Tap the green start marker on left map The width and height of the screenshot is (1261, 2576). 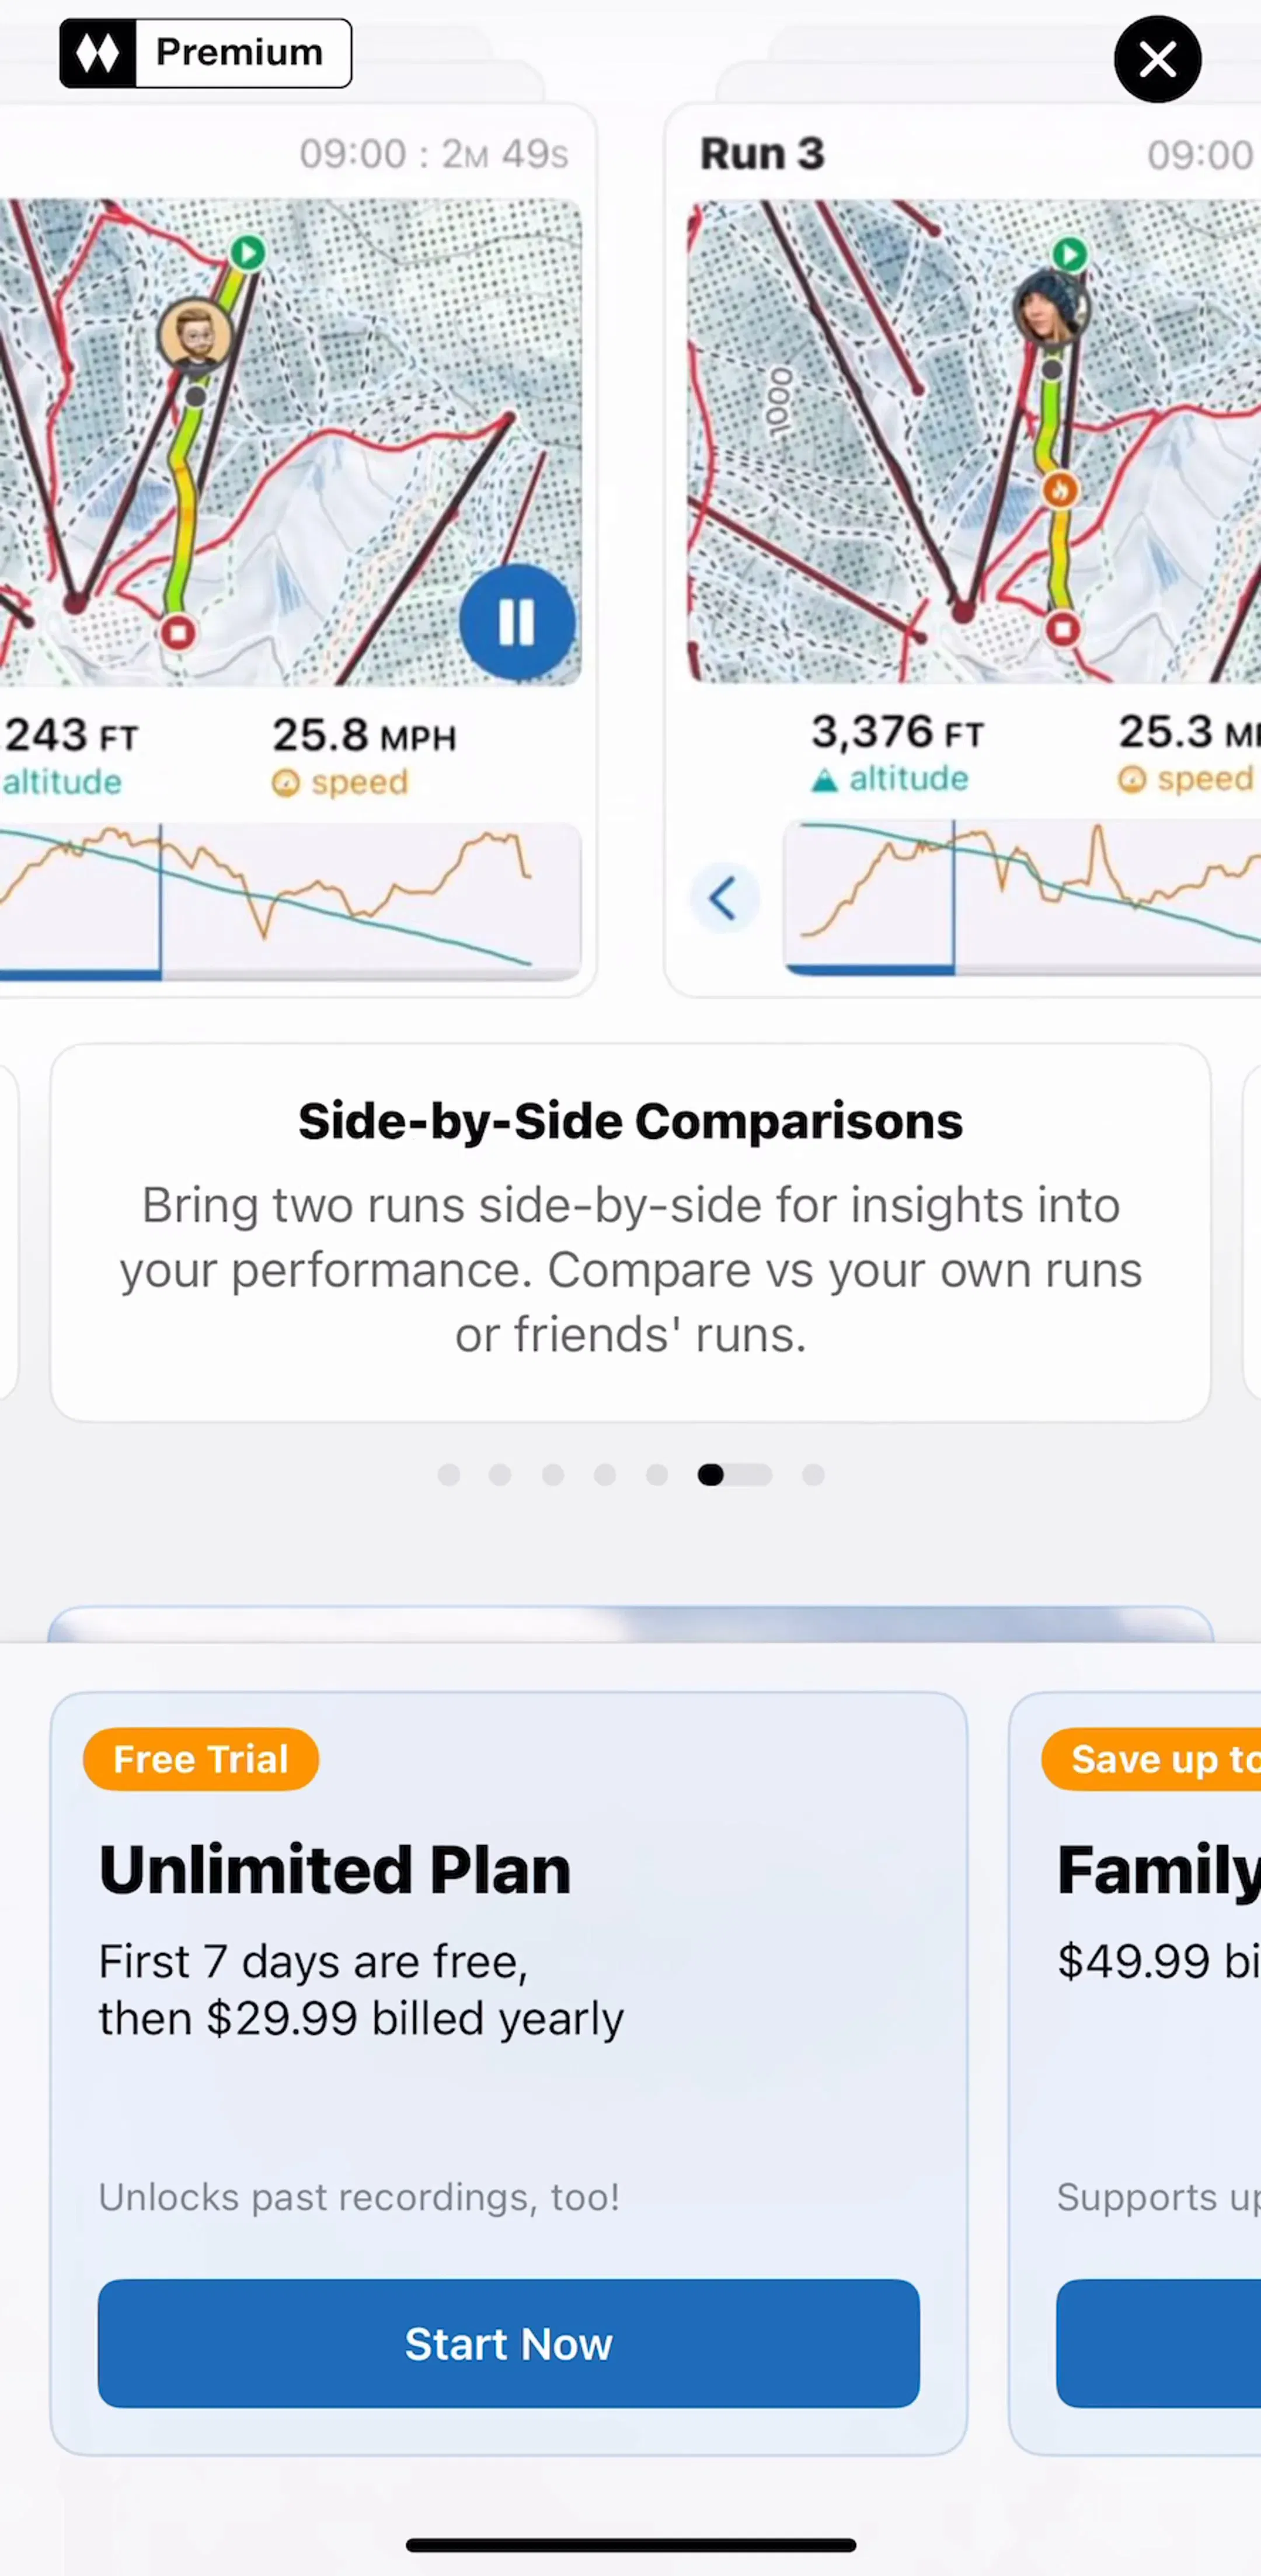[247, 252]
